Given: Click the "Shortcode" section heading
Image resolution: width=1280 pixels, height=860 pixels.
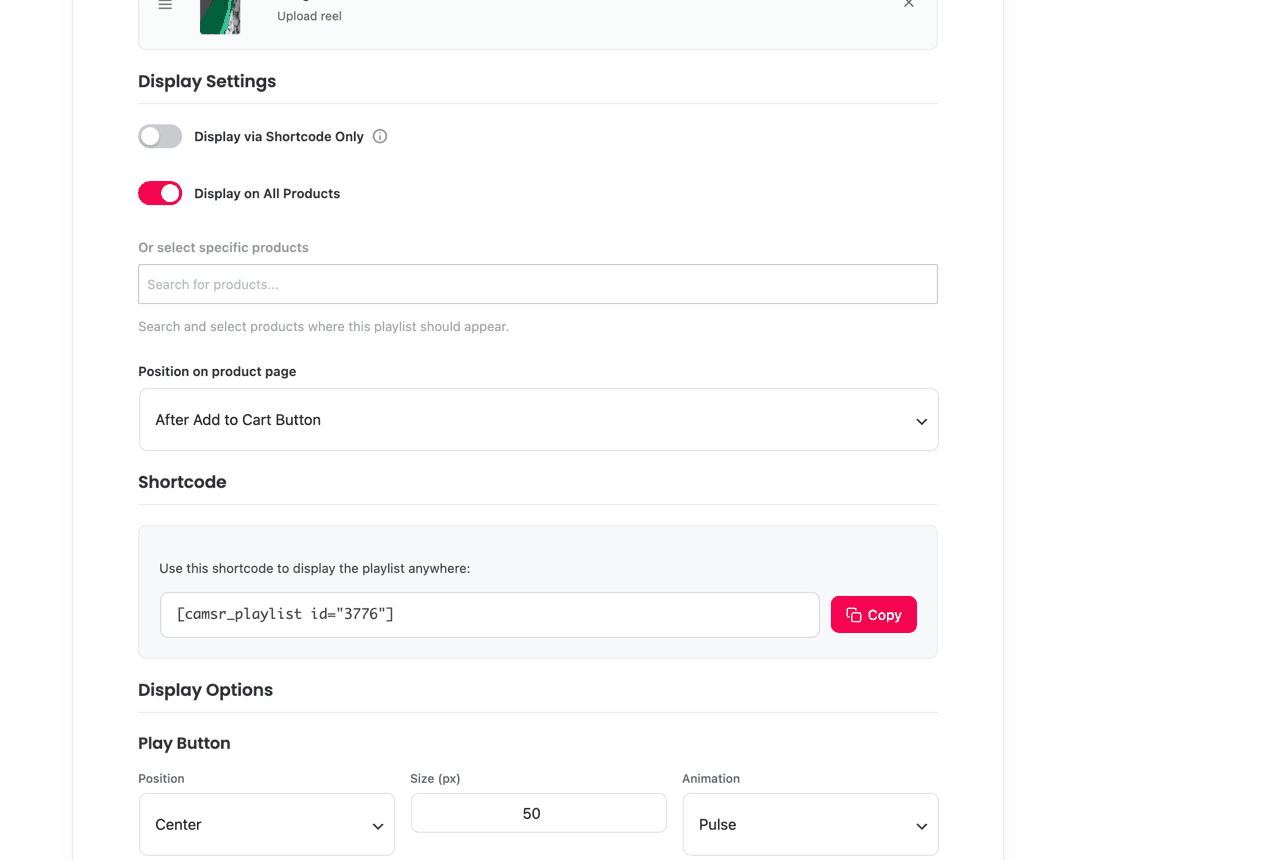Looking at the screenshot, I should [x=182, y=482].
